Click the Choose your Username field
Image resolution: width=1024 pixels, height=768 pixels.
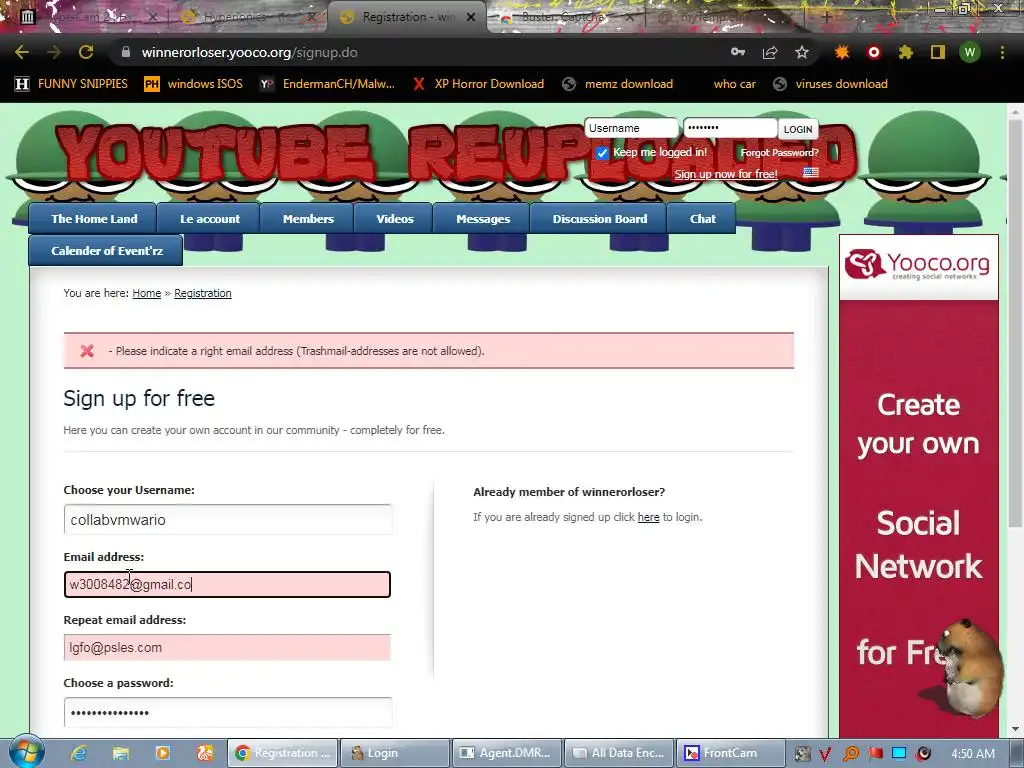[x=228, y=520]
